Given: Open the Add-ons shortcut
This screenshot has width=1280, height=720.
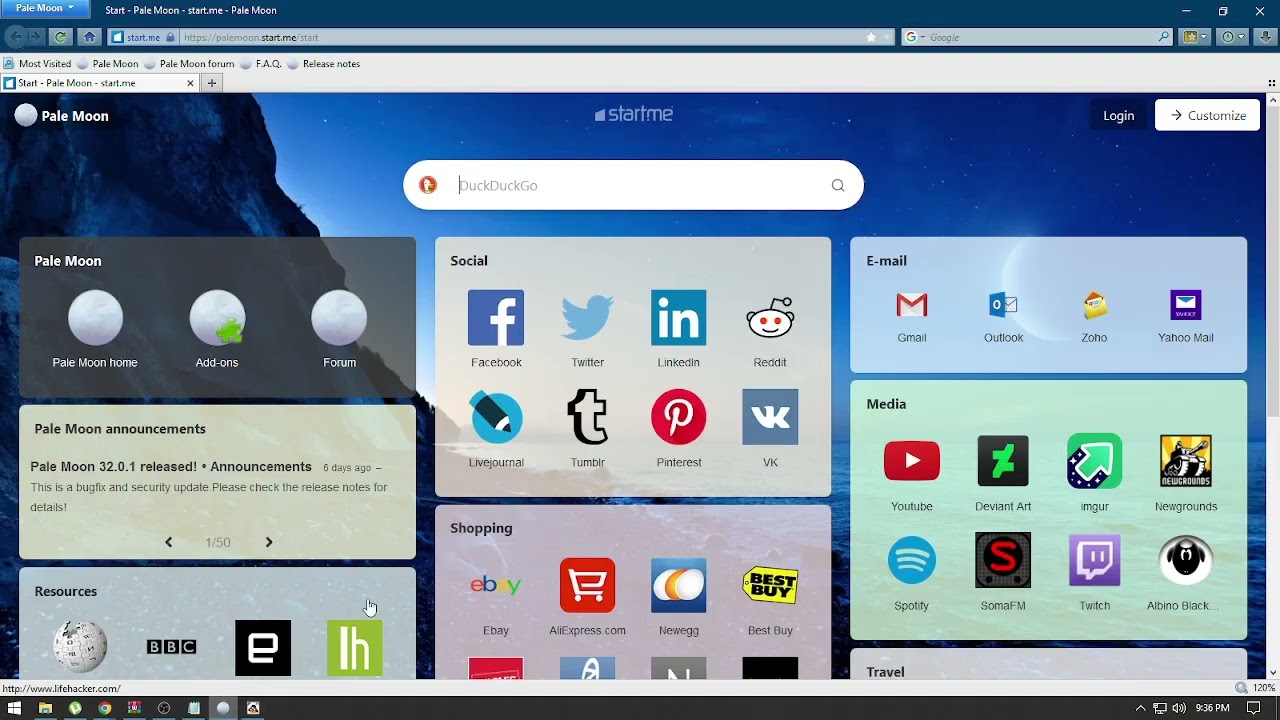Looking at the screenshot, I should (x=217, y=318).
